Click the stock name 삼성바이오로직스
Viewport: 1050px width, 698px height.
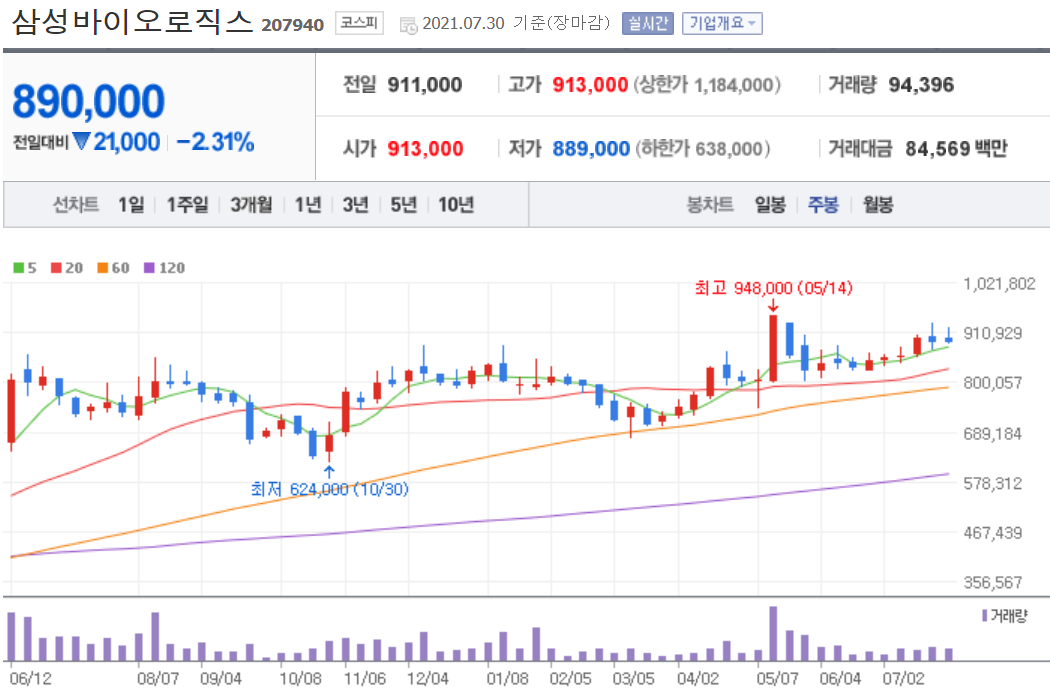(133, 22)
